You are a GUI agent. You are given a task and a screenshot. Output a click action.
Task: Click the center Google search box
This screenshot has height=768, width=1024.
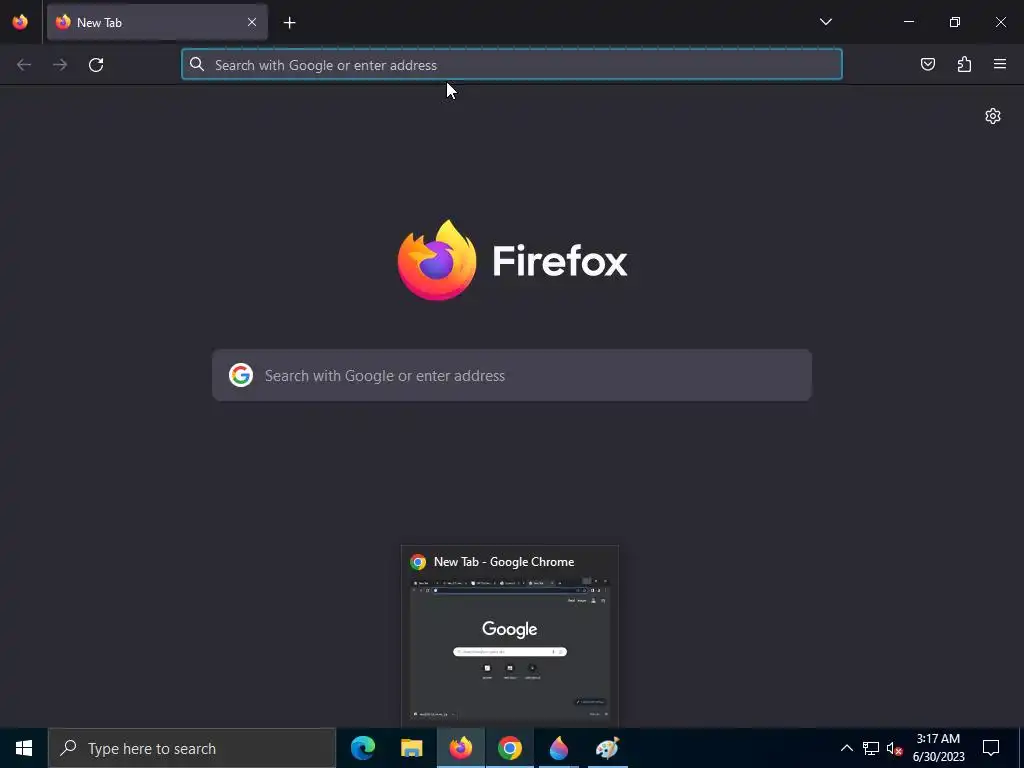[x=512, y=376]
